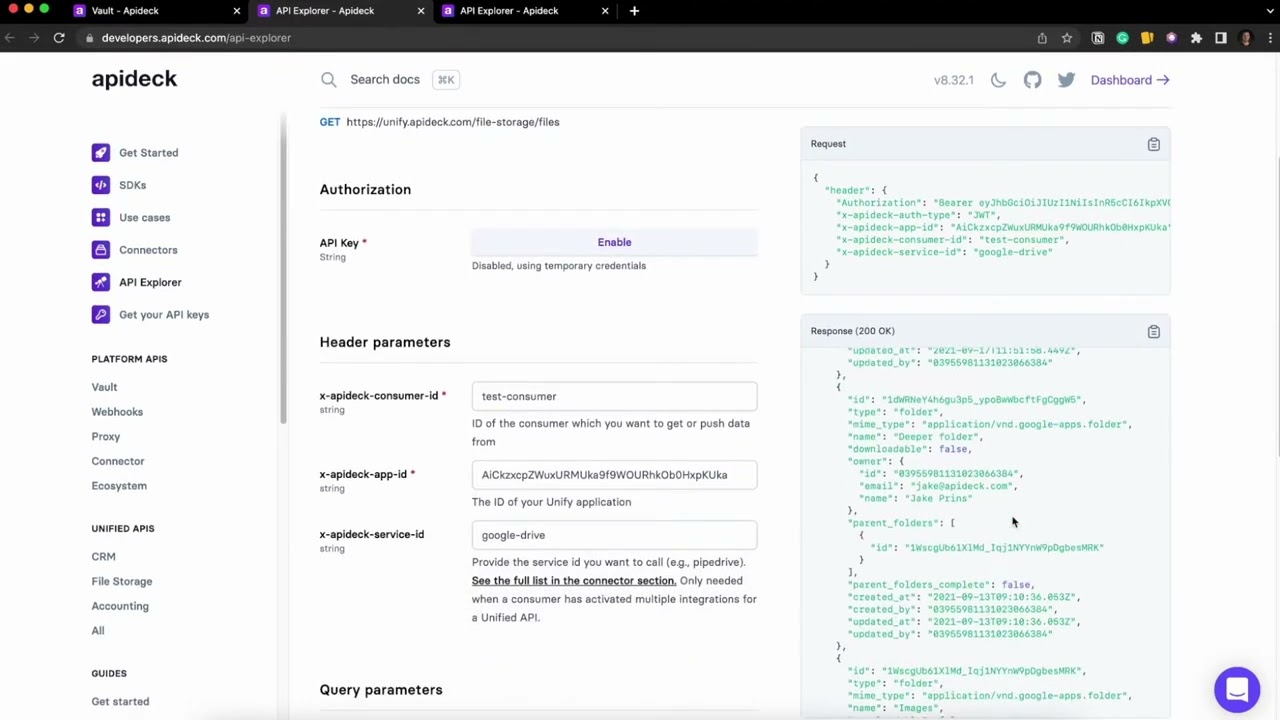
Task: Open the All unified APIs item
Action: point(98,631)
